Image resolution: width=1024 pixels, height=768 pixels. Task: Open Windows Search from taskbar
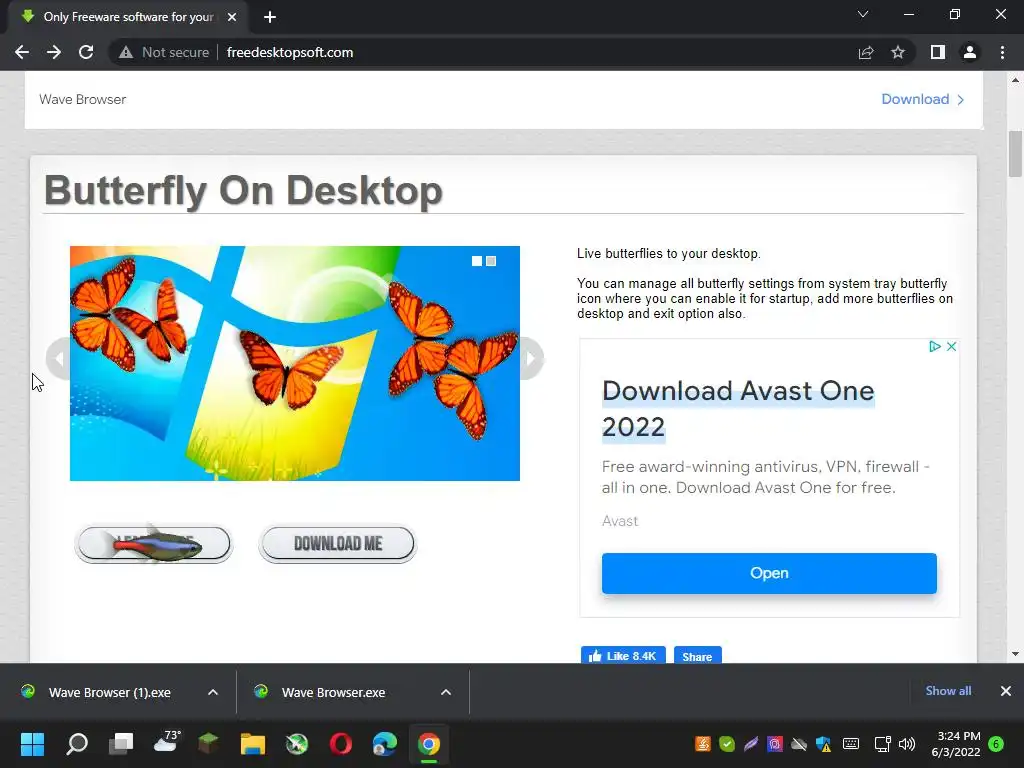[x=77, y=743]
